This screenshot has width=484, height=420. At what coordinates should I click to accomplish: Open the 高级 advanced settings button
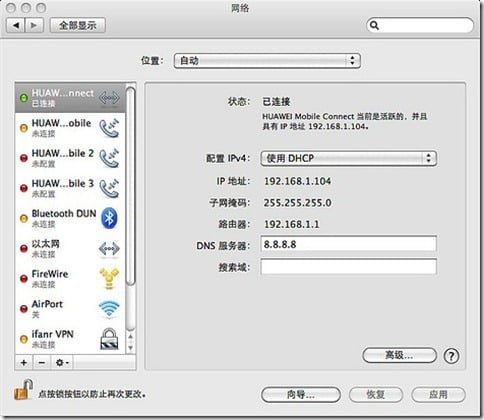(x=399, y=355)
